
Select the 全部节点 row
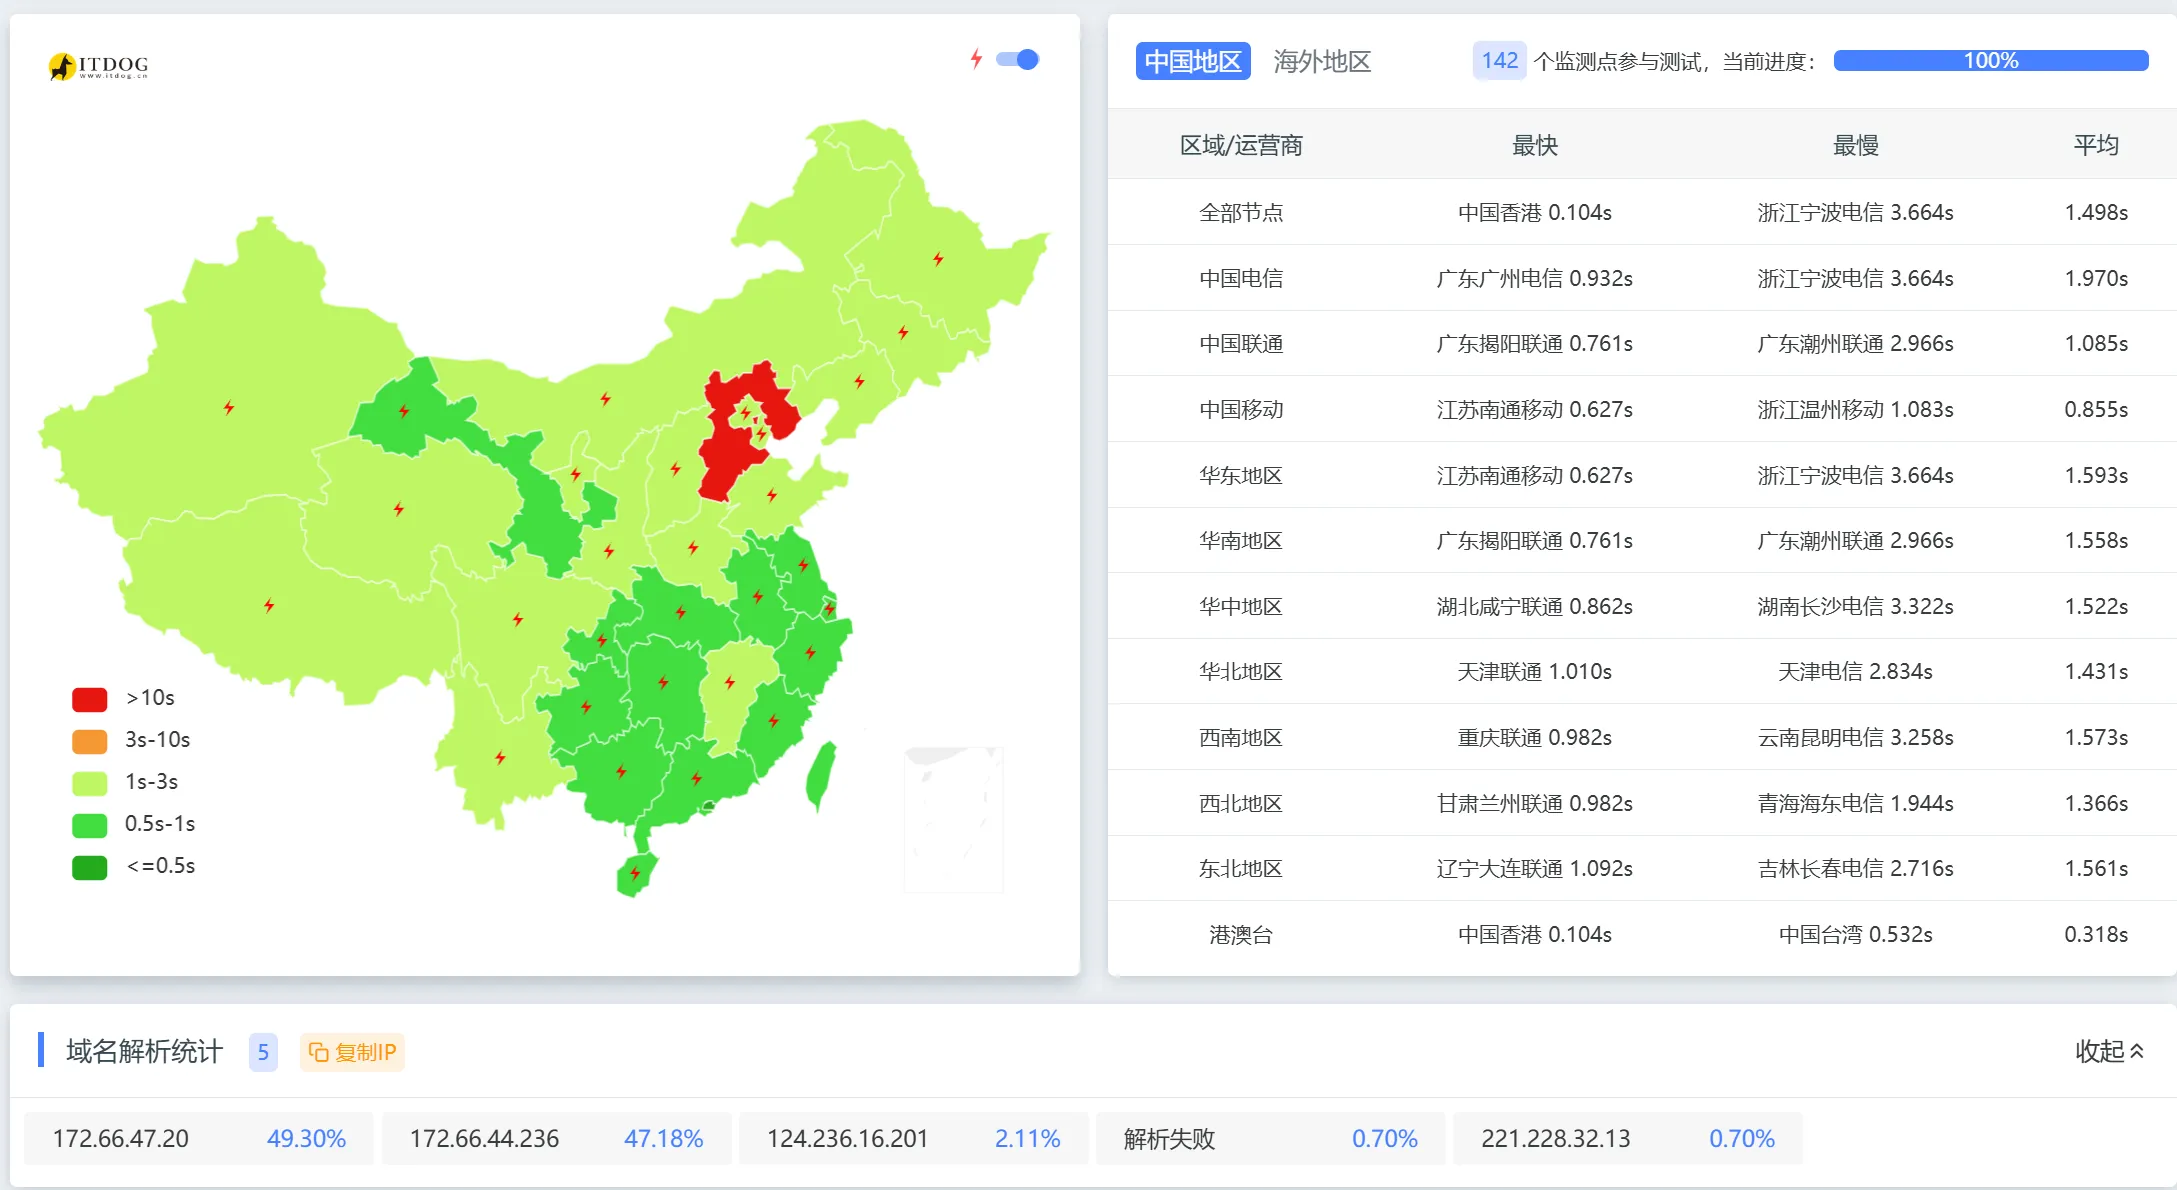(1241, 212)
